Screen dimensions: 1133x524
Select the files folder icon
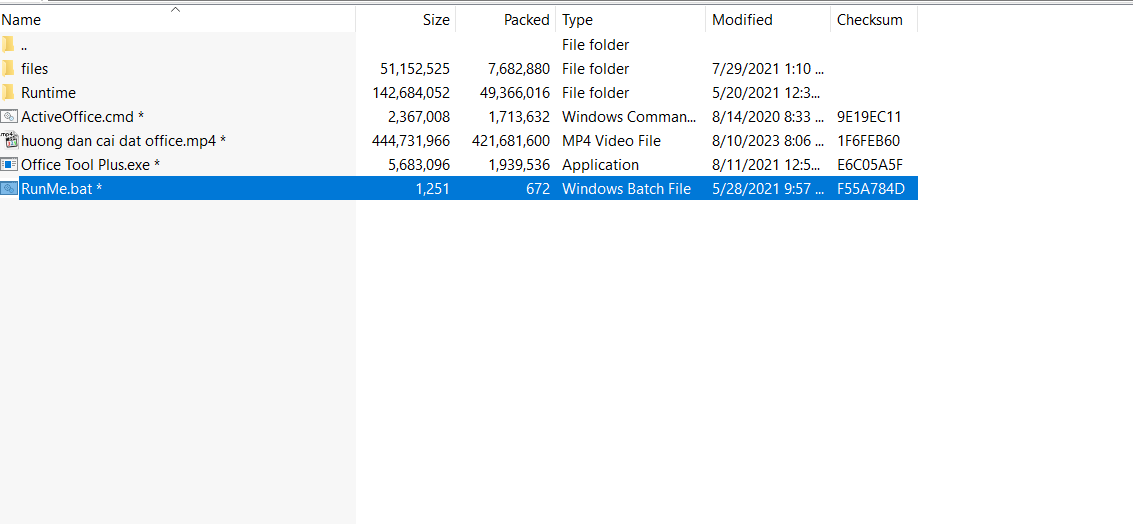pyautogui.click(x=8, y=69)
